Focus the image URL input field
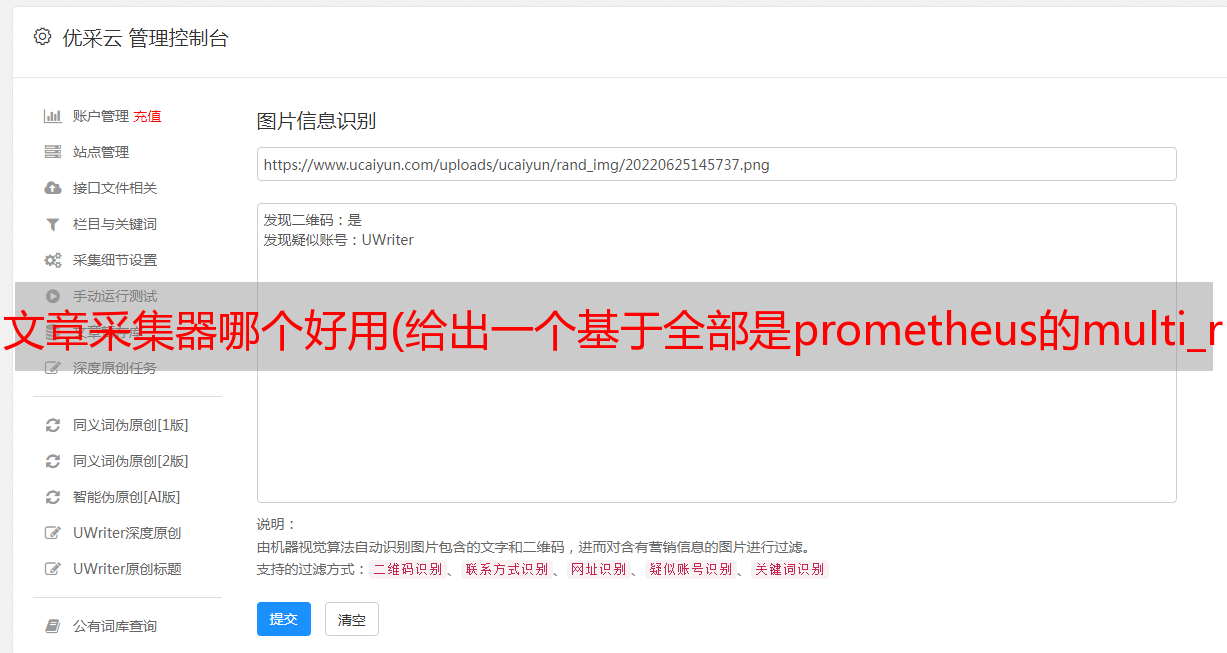 716,164
